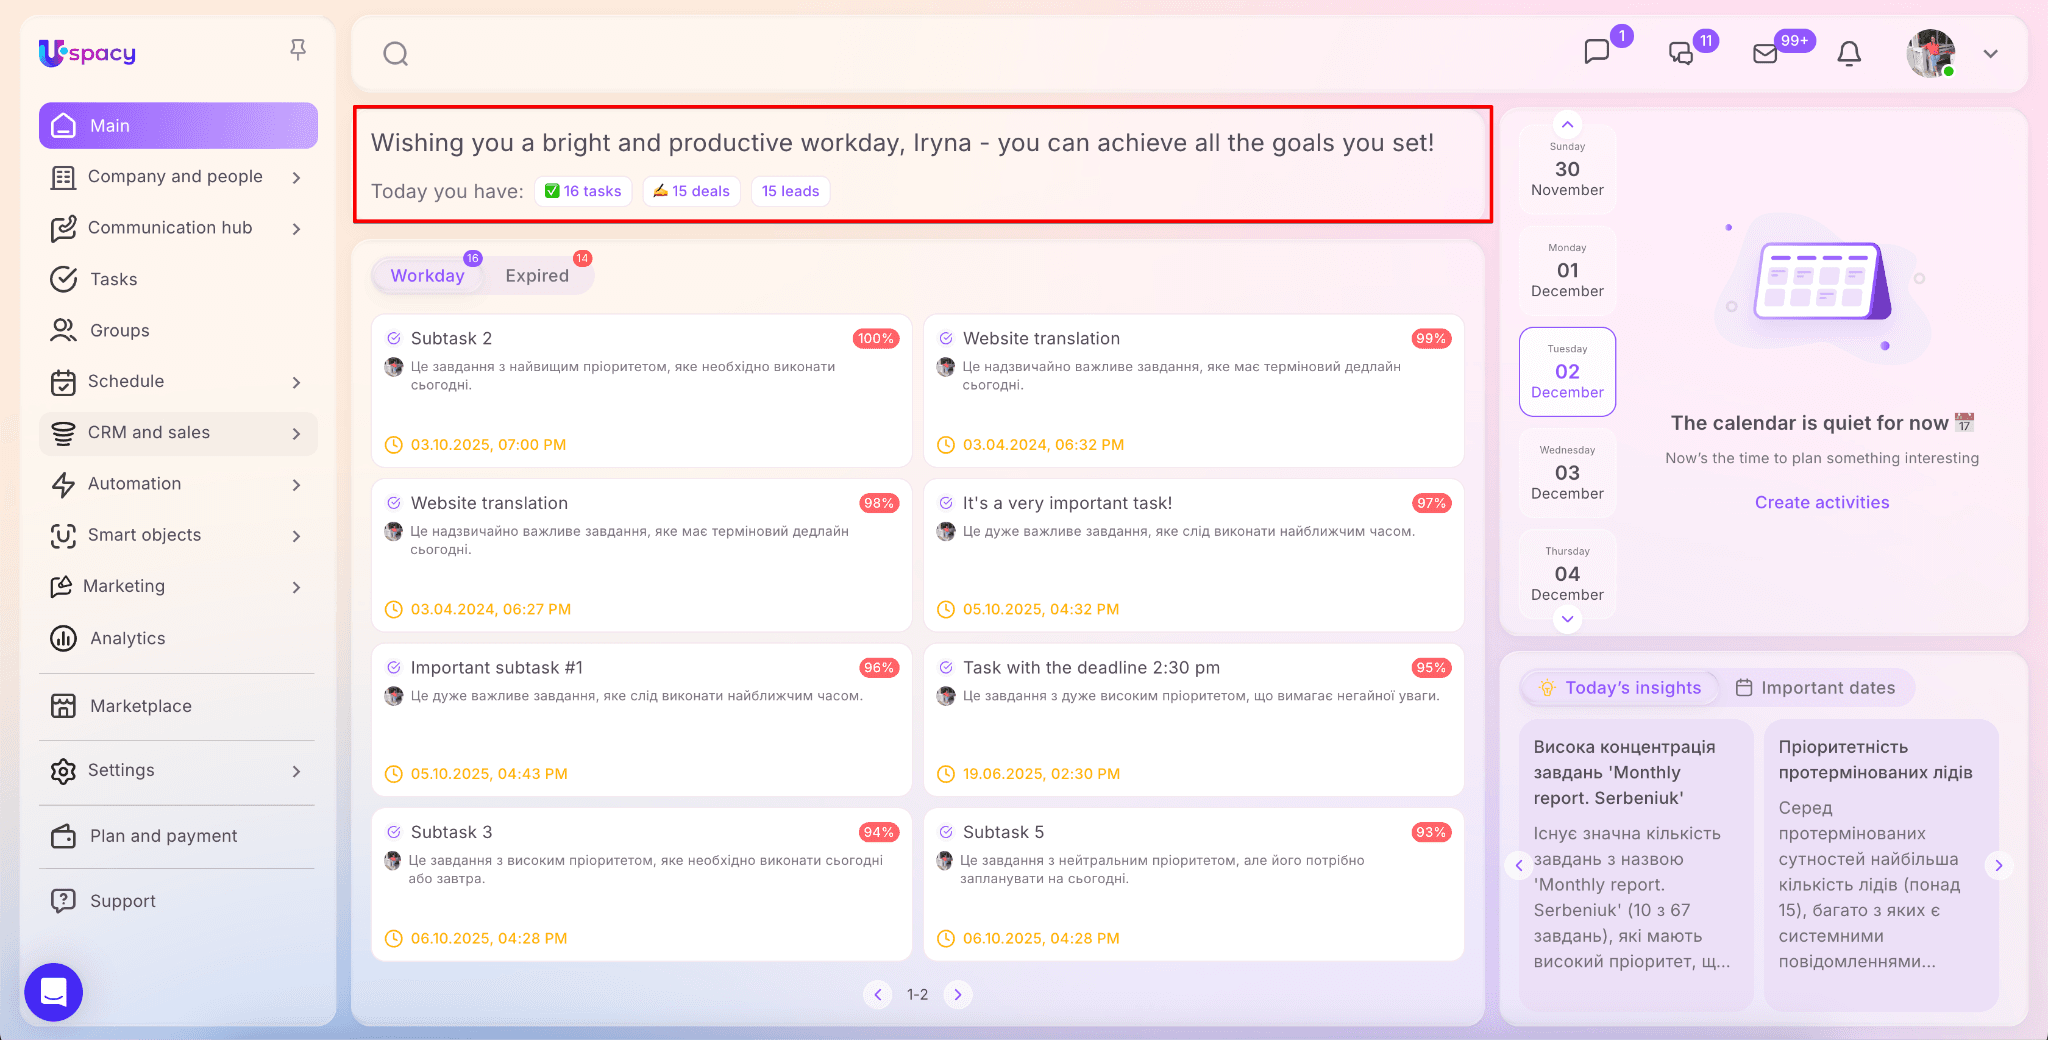The width and height of the screenshot is (2048, 1040).
Task: Mark Subtask 2 as complete
Action: pyautogui.click(x=394, y=339)
